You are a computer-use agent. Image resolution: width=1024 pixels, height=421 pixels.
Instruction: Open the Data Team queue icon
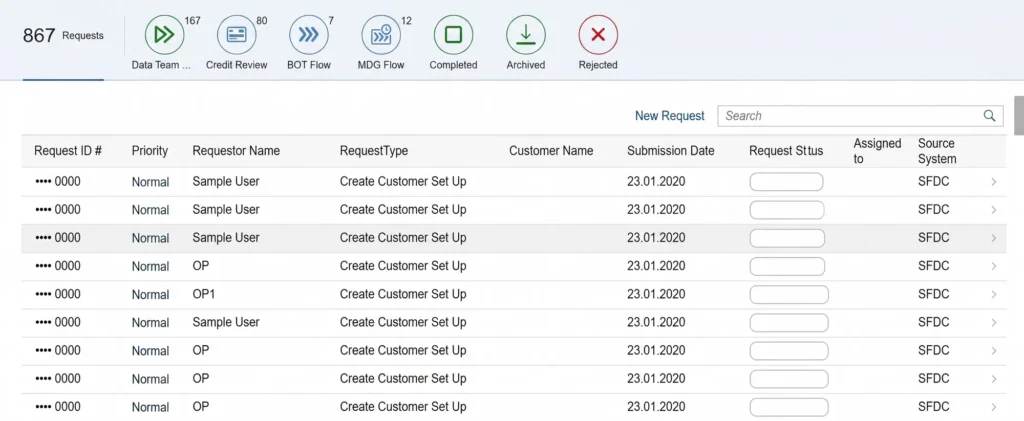click(165, 35)
